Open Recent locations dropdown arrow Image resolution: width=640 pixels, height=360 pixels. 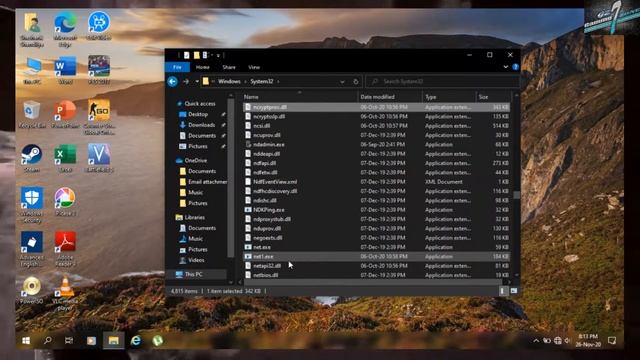pos(197,82)
